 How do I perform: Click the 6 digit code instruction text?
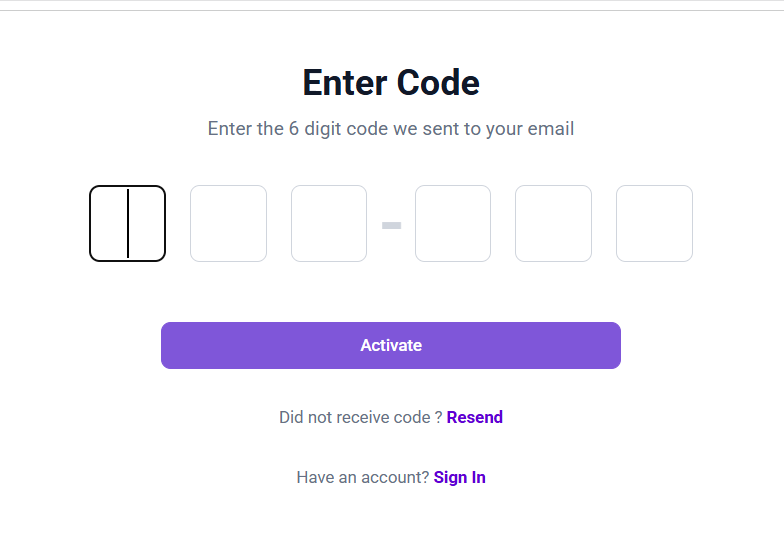click(391, 129)
